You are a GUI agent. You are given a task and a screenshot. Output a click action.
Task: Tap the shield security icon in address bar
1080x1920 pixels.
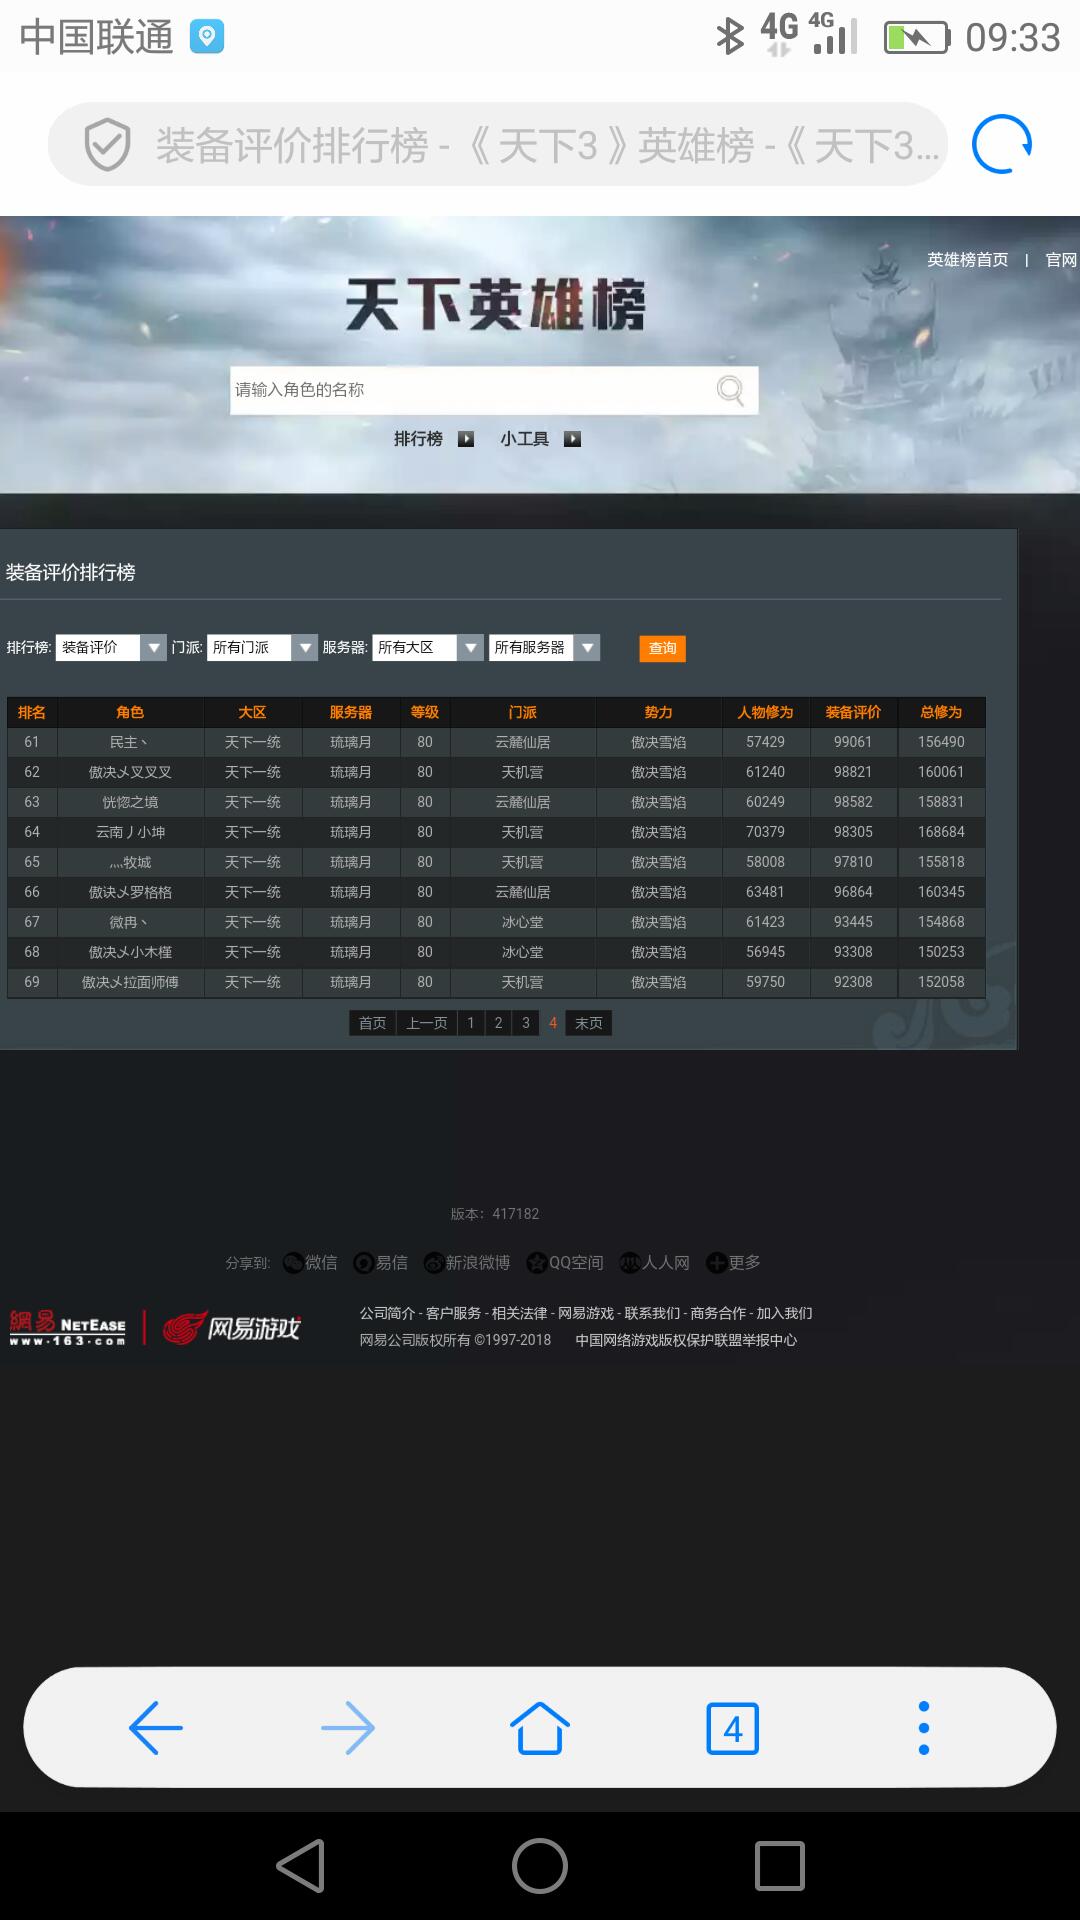(x=107, y=145)
